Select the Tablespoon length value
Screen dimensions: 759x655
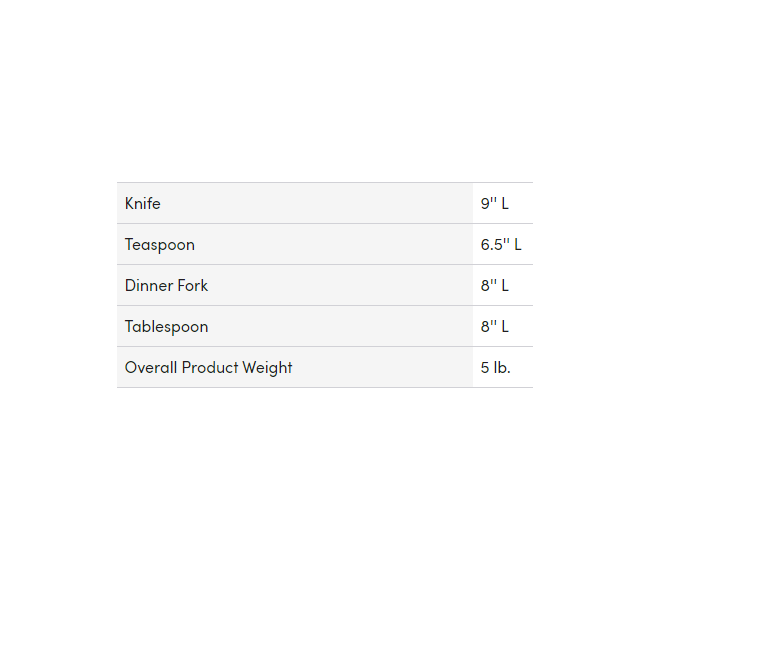tap(494, 327)
